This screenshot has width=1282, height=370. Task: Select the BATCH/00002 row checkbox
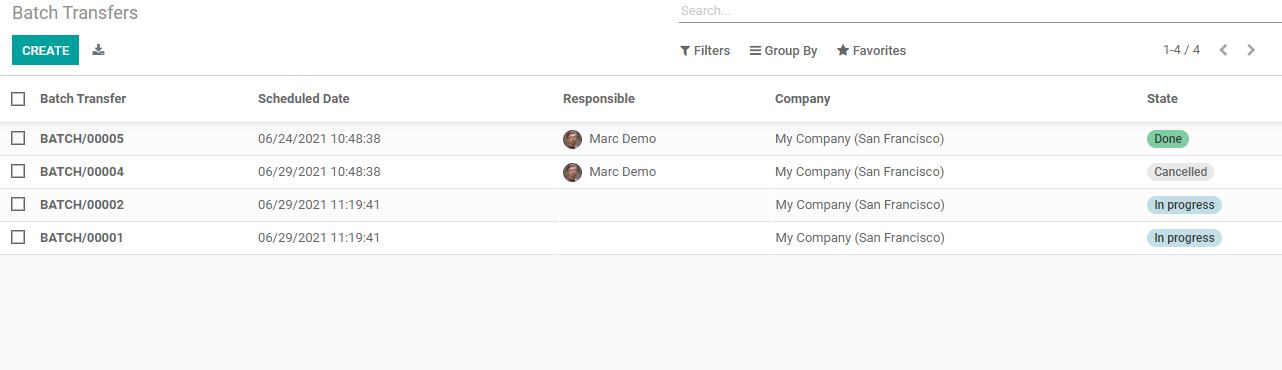click(x=18, y=204)
